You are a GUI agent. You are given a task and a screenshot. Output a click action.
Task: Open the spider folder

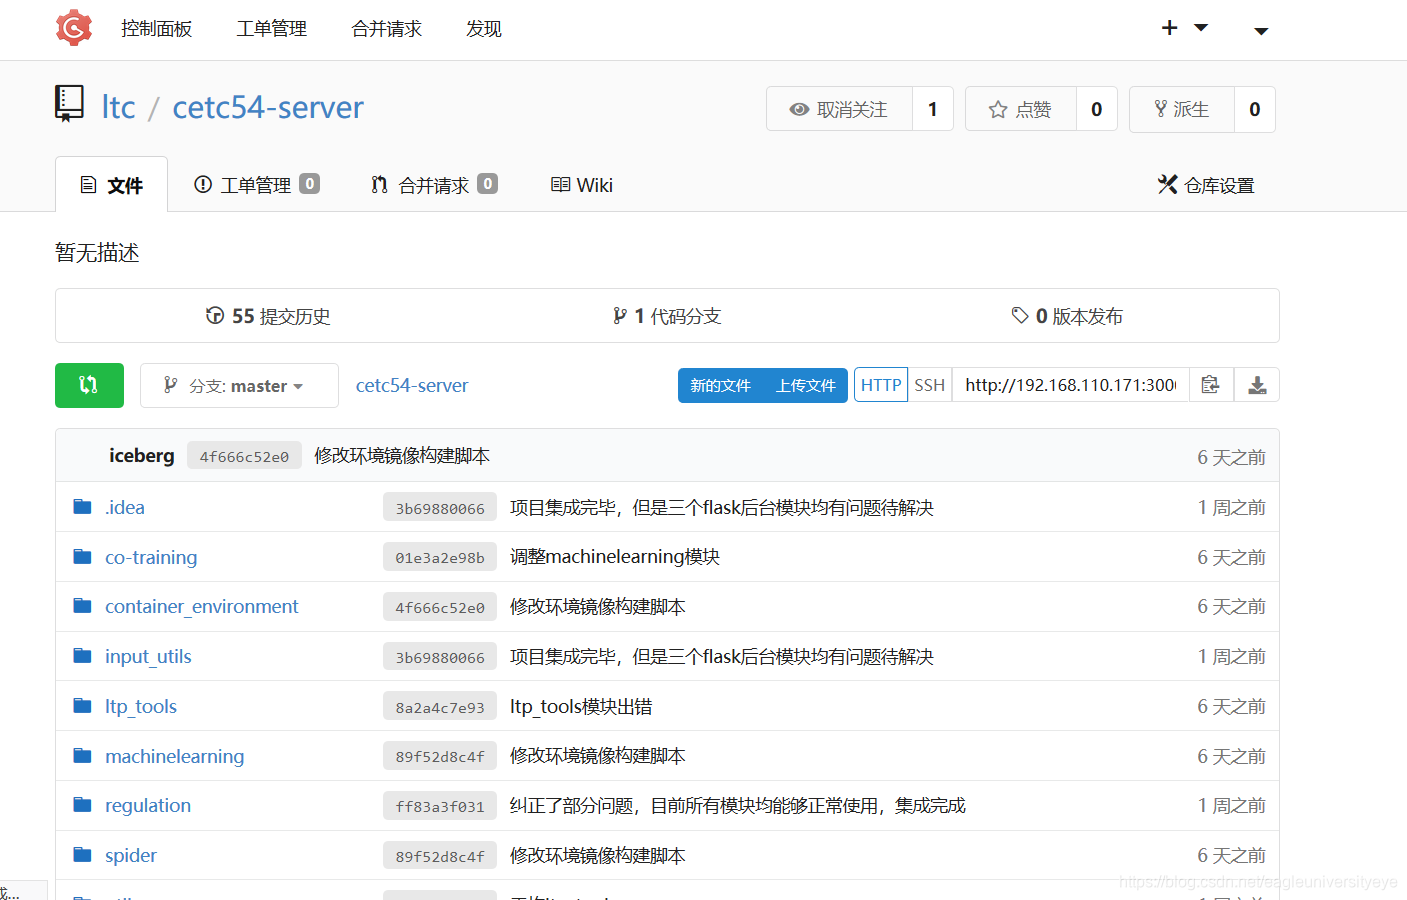[x=131, y=855]
